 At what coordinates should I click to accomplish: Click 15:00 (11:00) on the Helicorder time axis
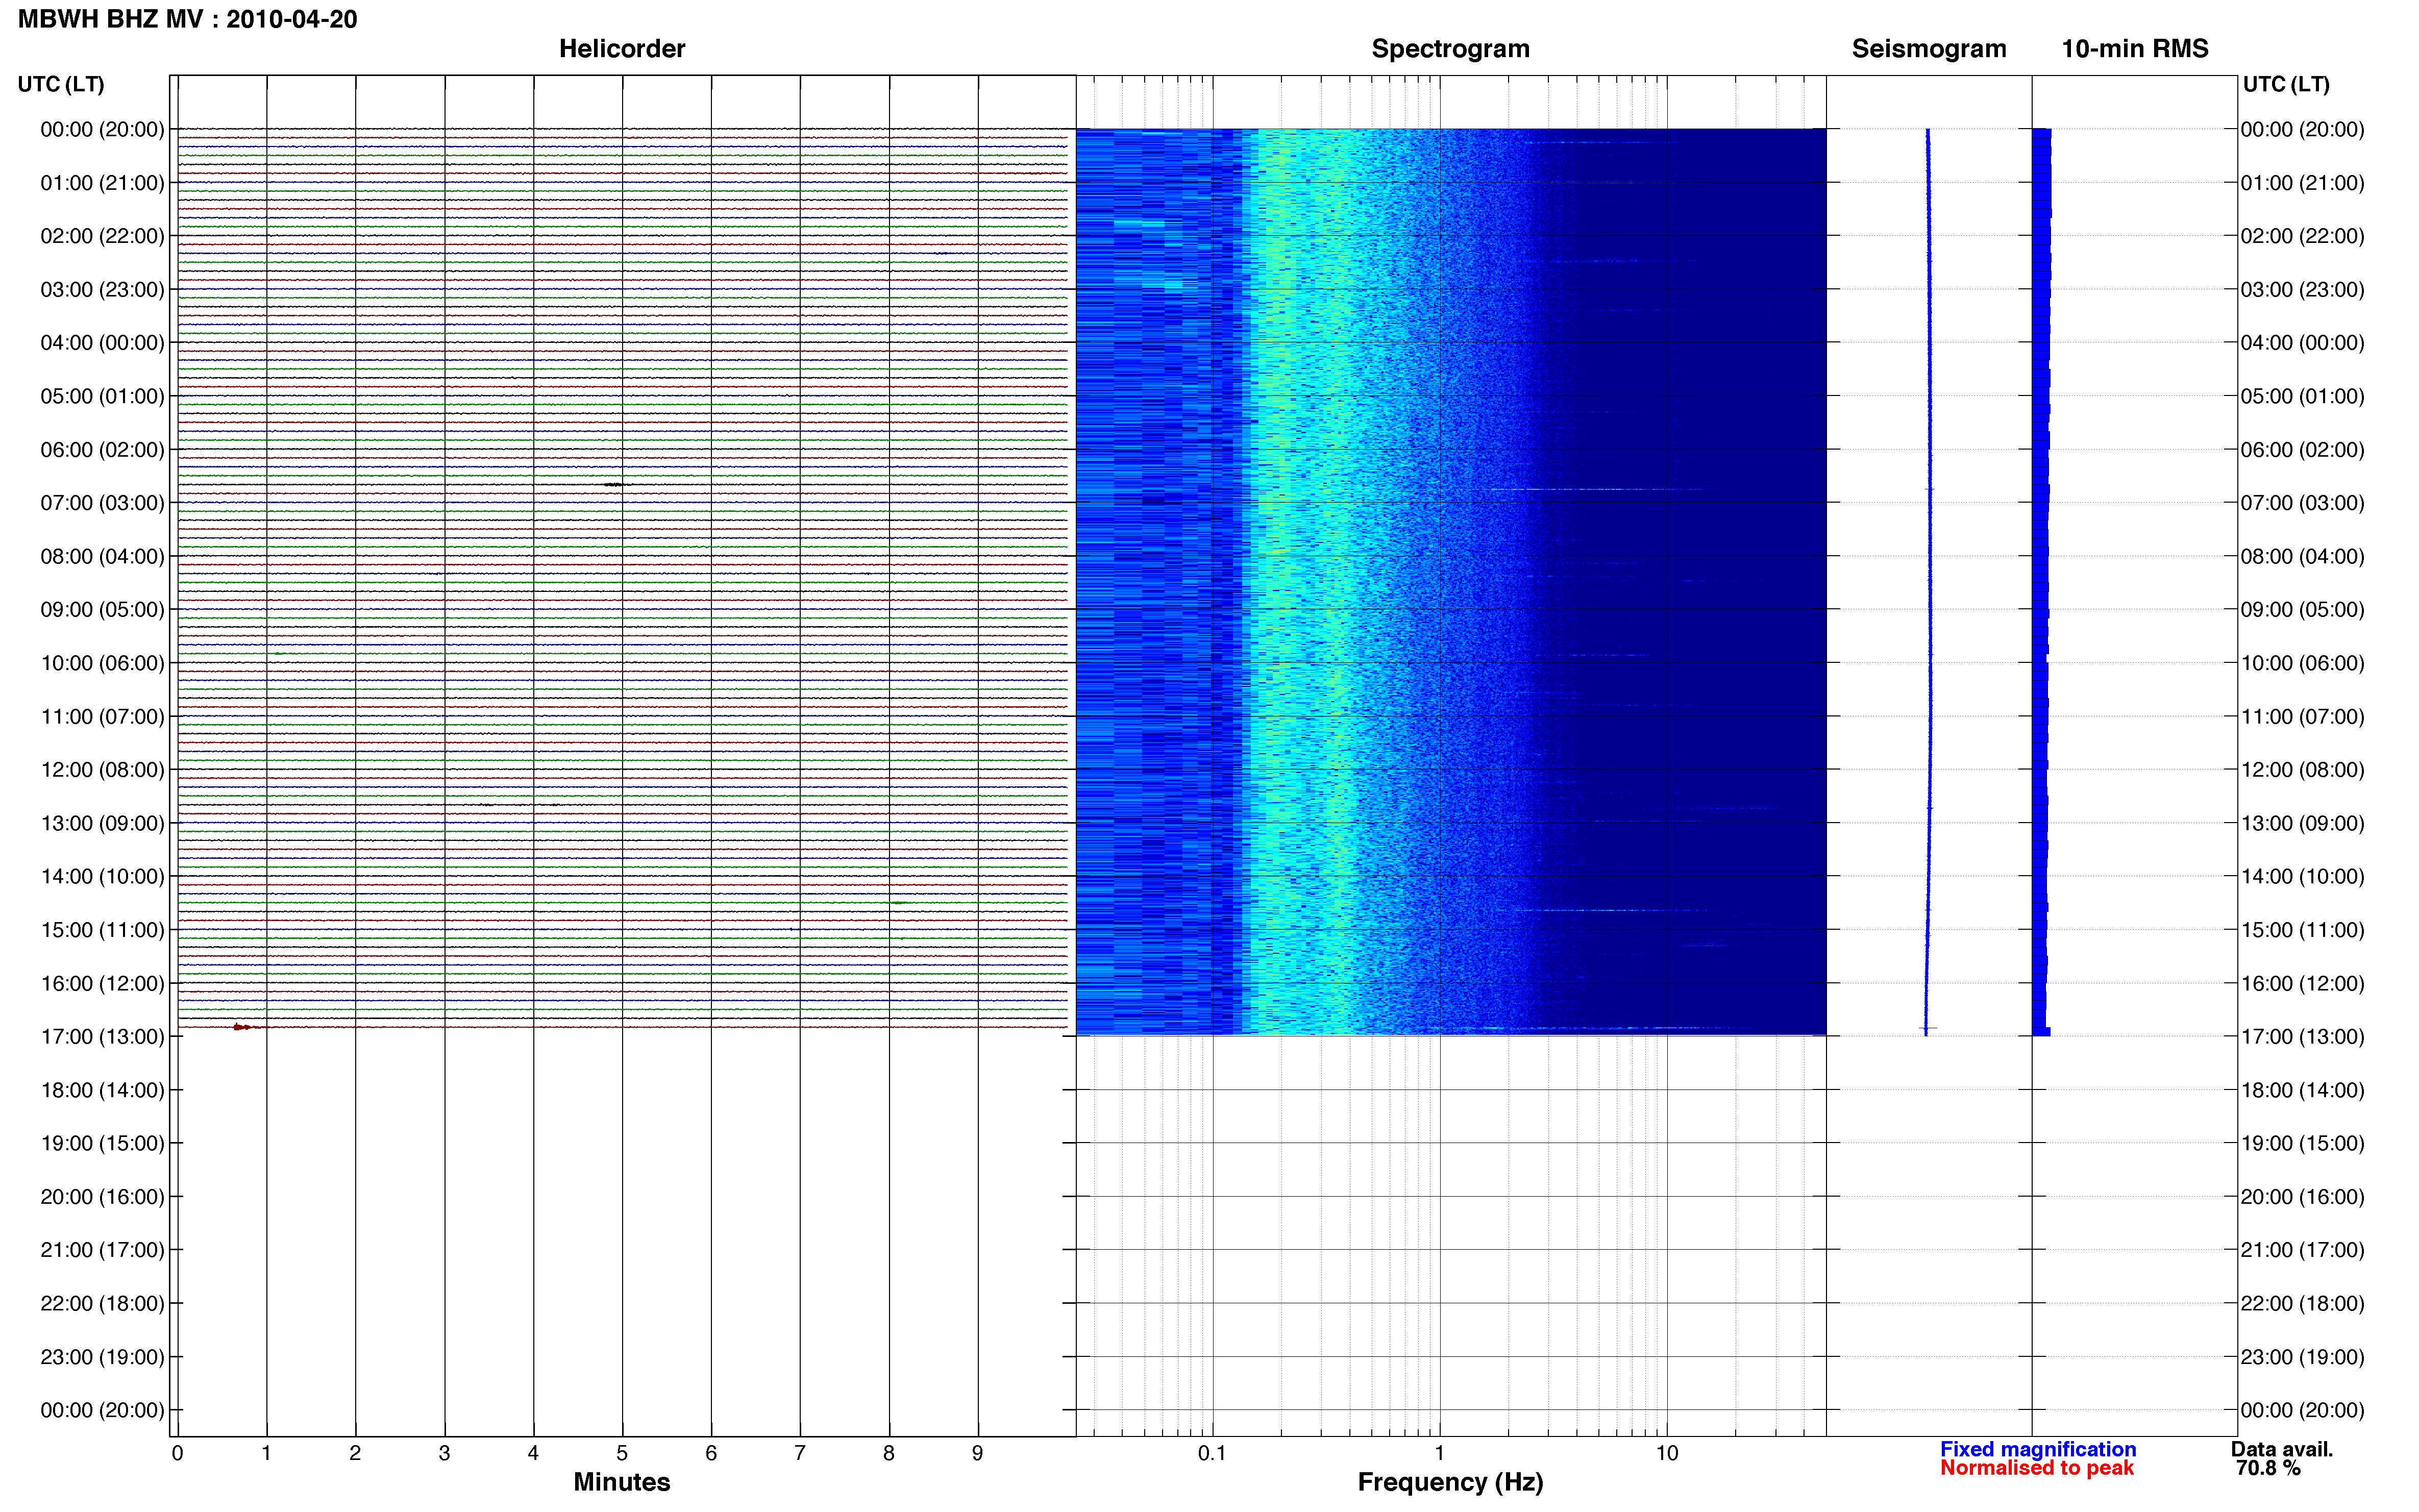pyautogui.click(x=102, y=930)
